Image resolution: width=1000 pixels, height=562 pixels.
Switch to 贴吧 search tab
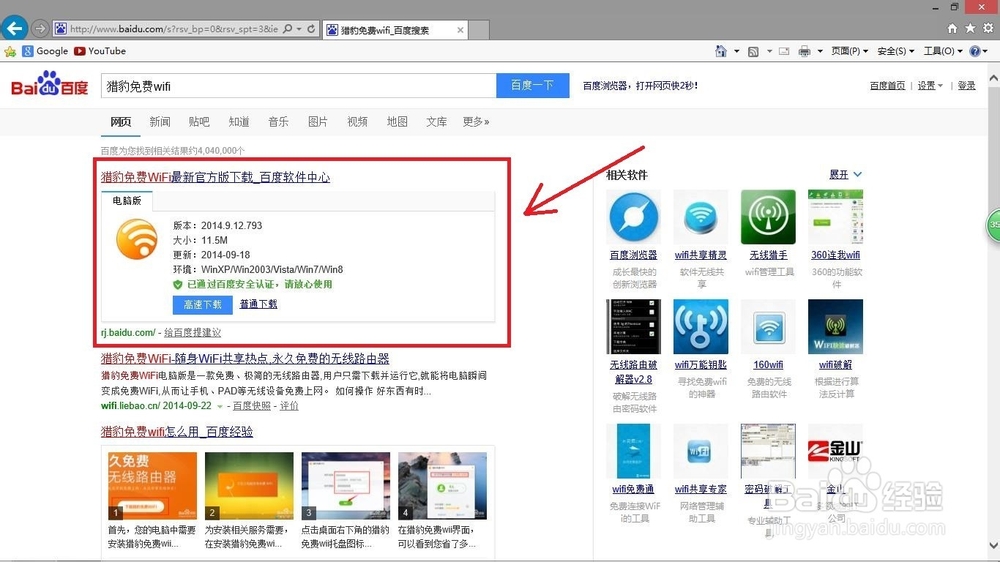199,121
